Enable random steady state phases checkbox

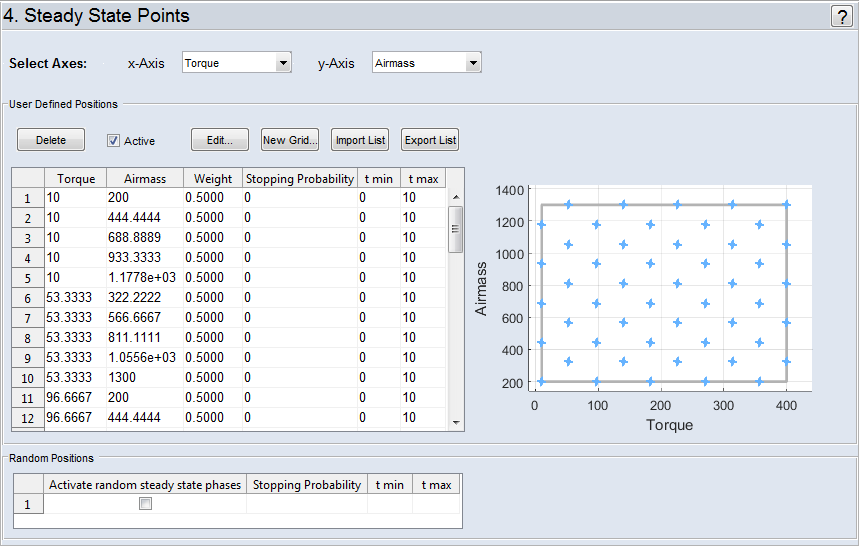coord(145,505)
